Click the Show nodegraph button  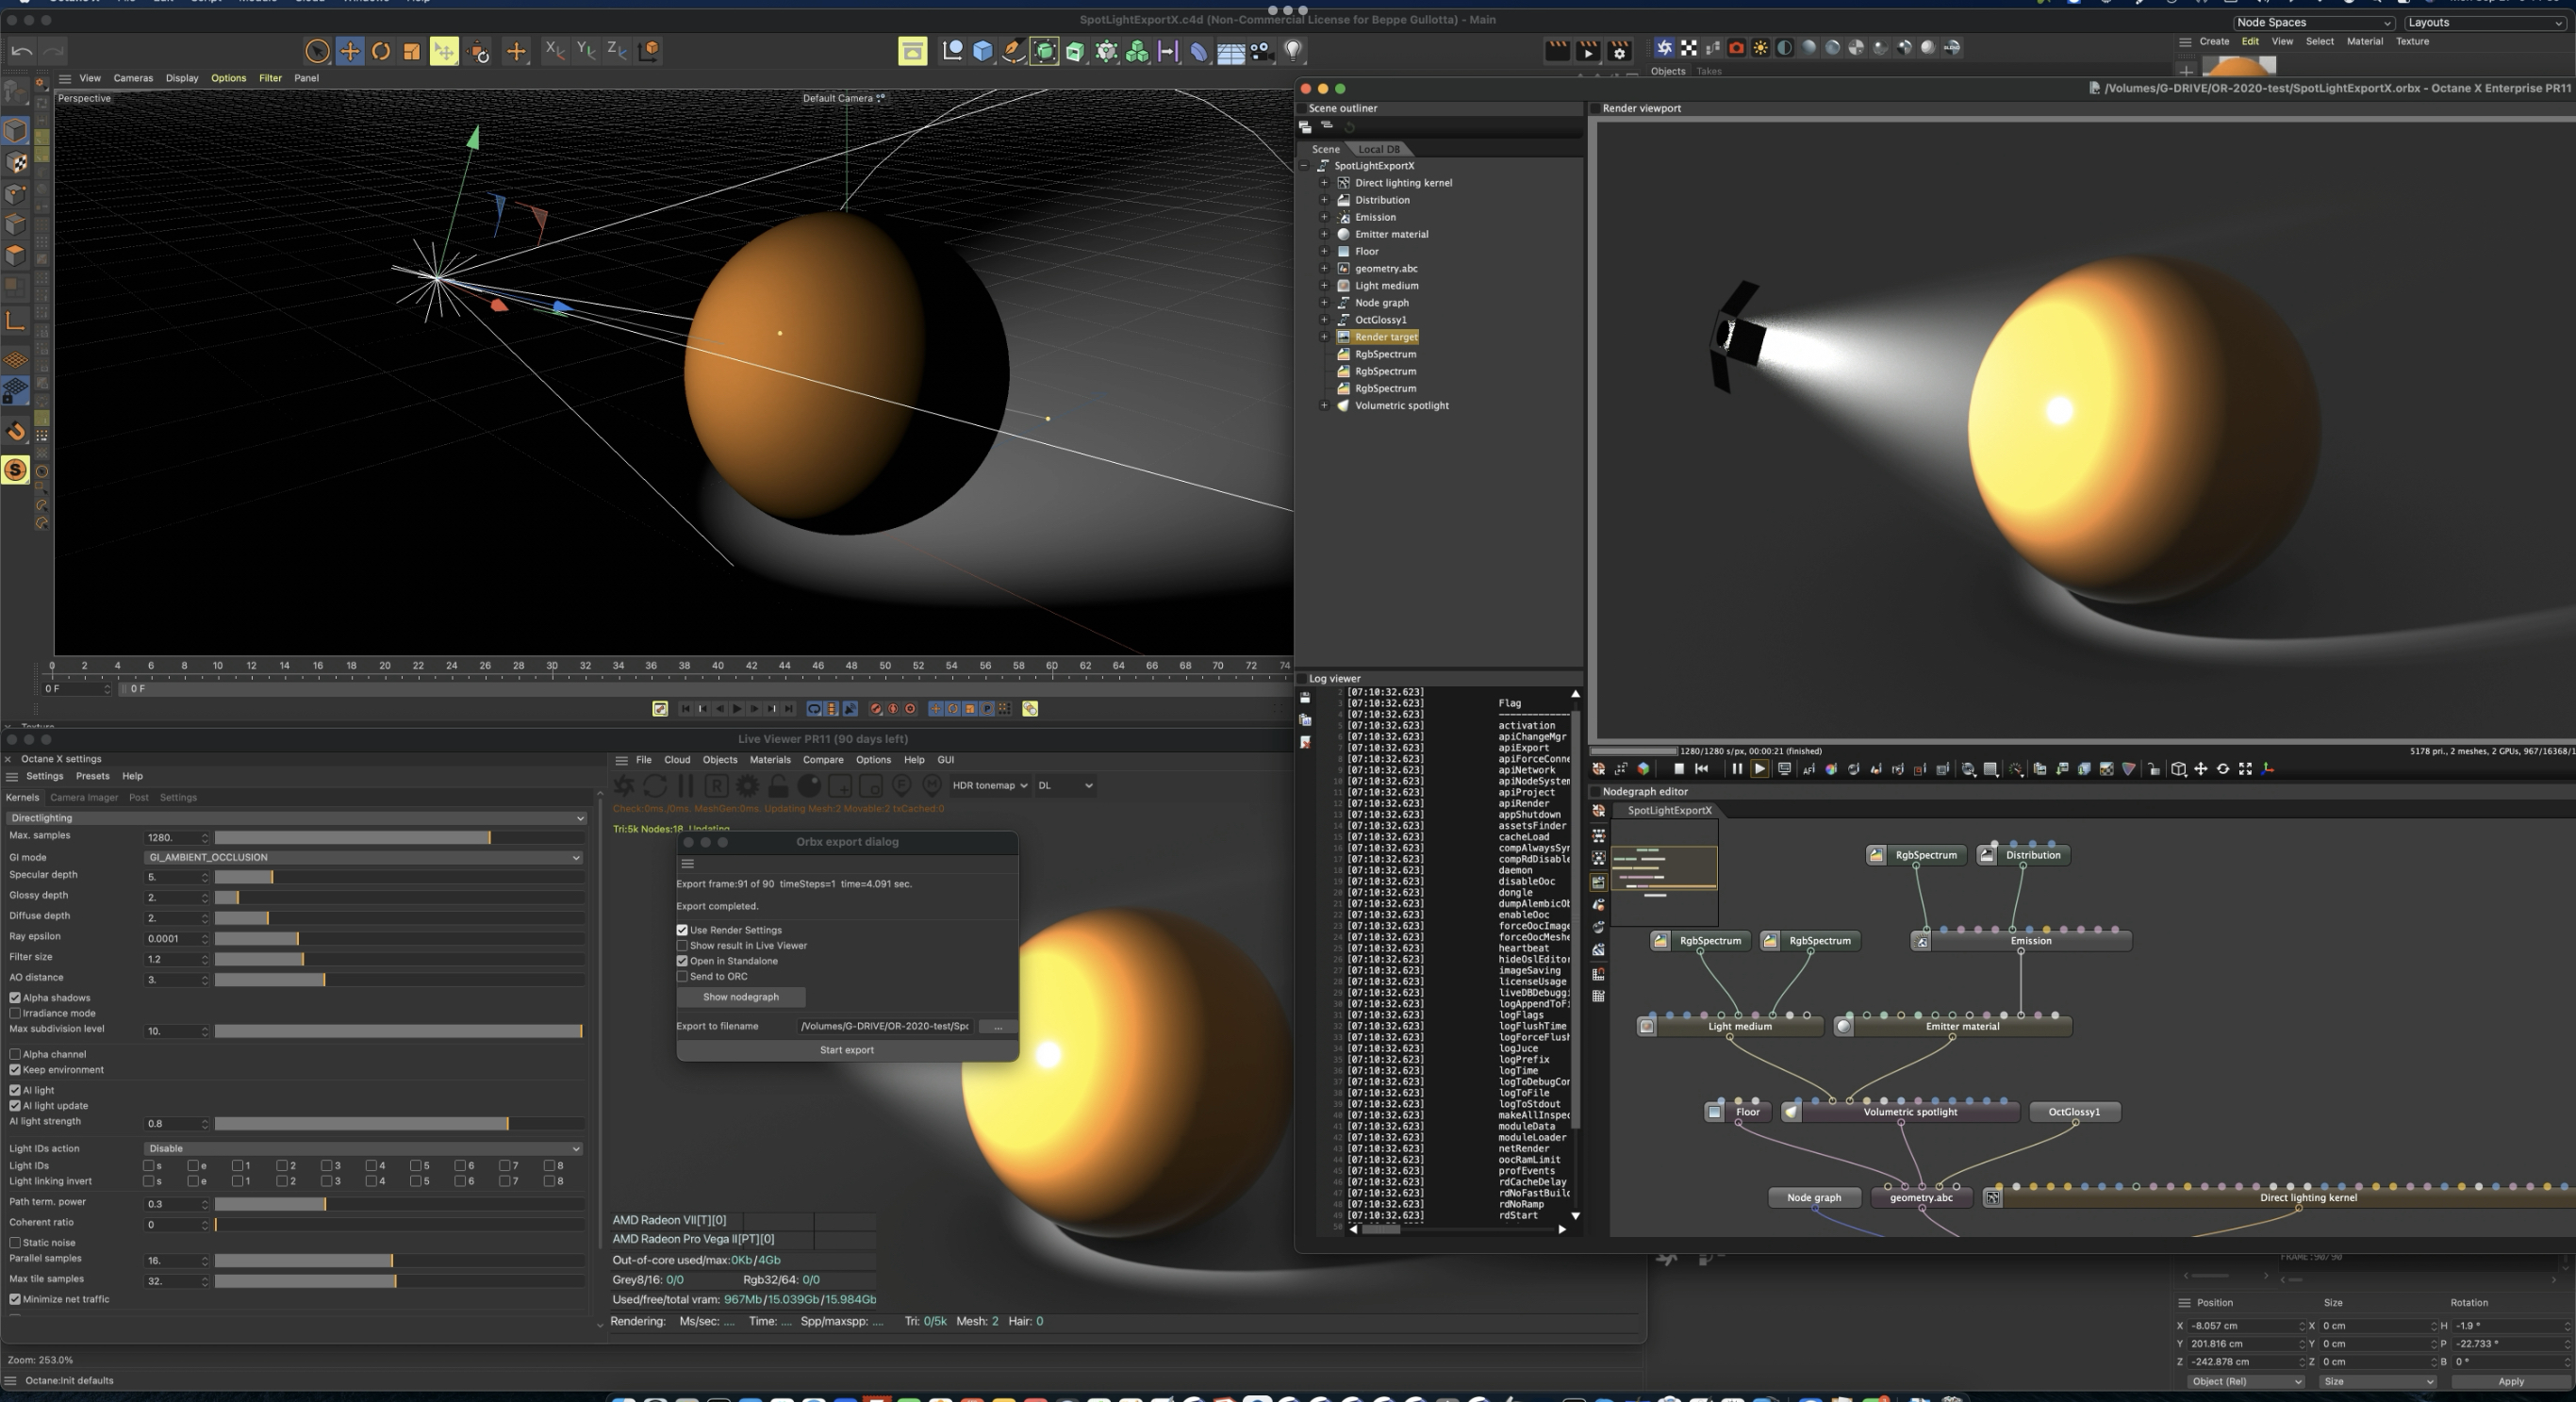point(741,997)
